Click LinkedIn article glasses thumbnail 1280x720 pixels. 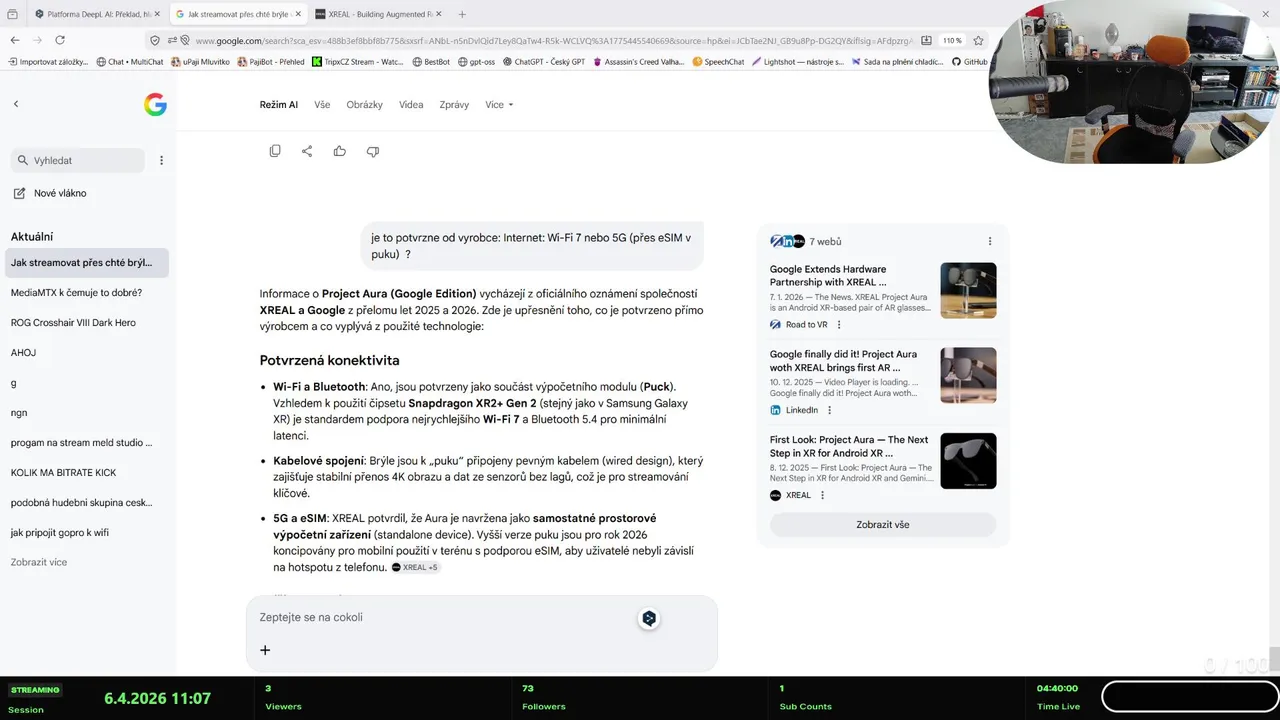point(968,375)
